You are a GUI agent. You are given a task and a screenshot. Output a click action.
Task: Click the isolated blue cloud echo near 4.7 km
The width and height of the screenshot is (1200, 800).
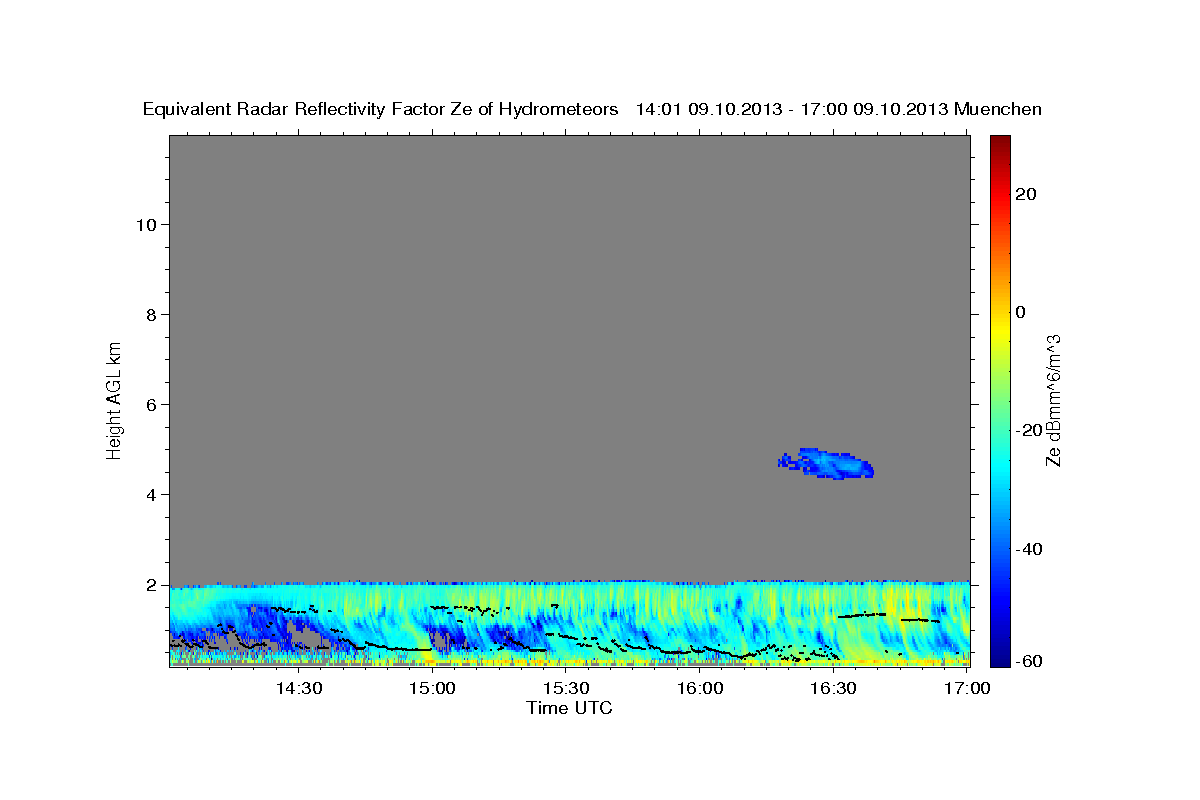coord(827,464)
